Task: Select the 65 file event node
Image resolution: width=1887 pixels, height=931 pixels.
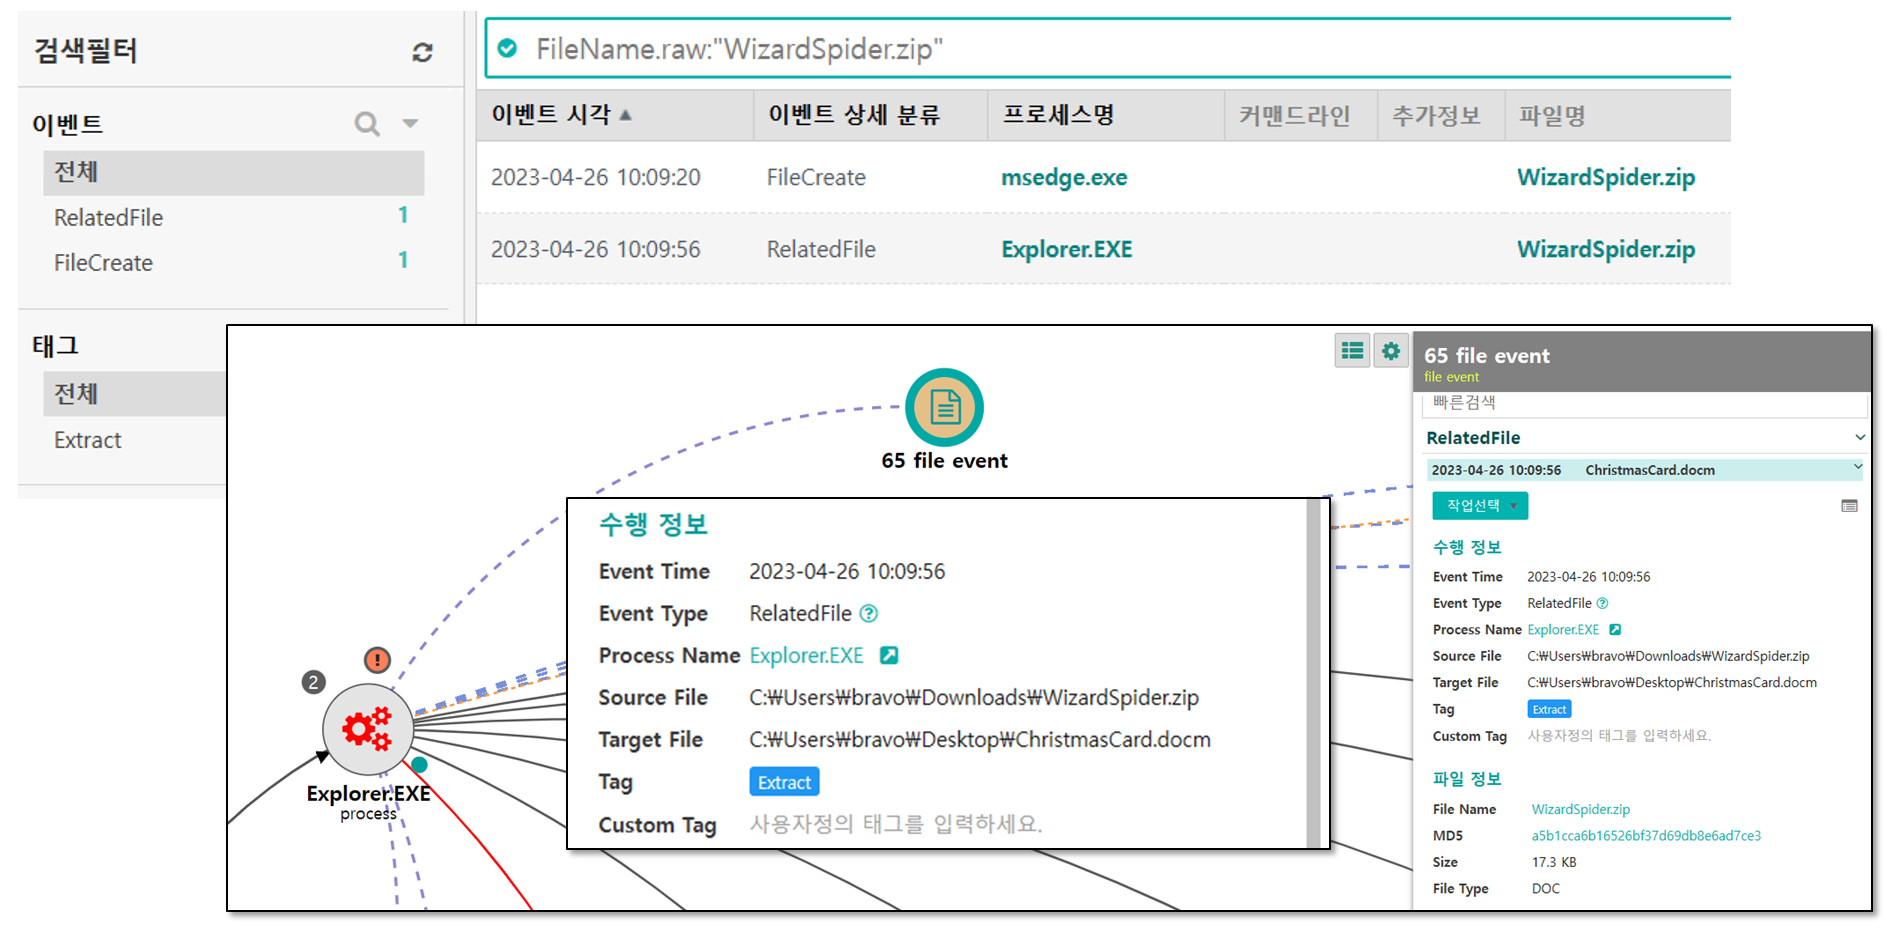Action: (x=944, y=407)
